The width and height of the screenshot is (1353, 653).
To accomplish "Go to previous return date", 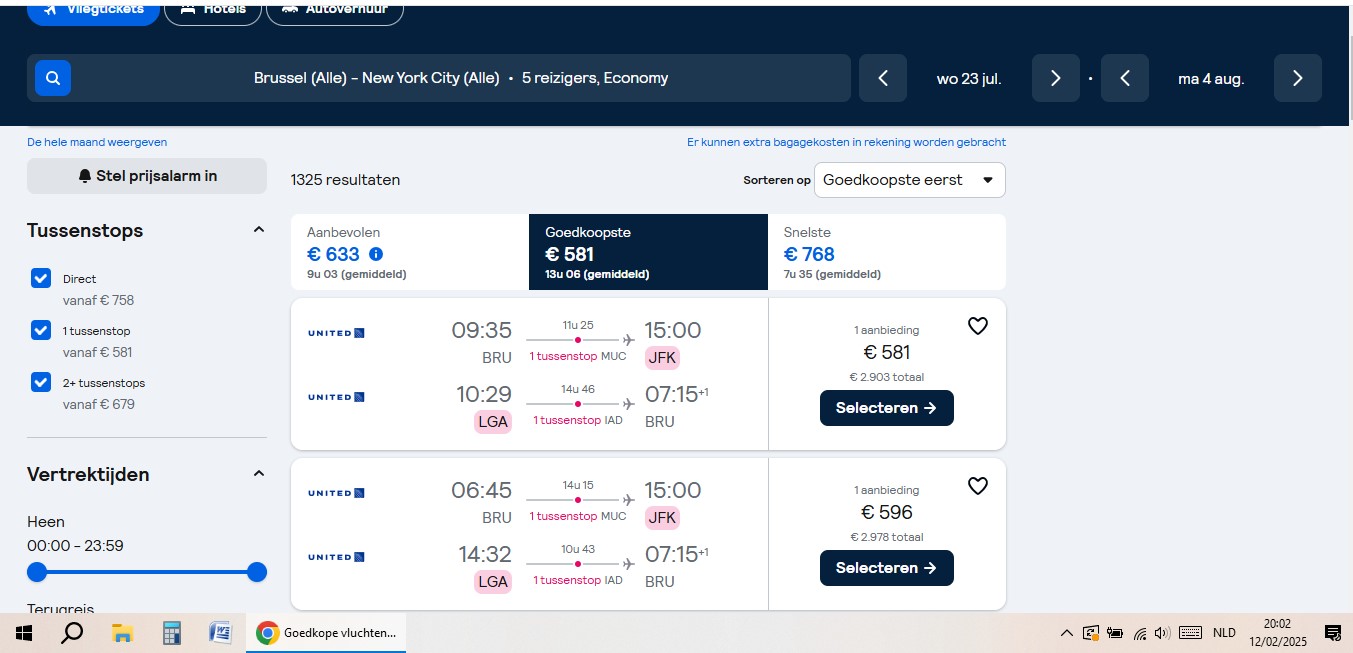I will pyautogui.click(x=1125, y=78).
